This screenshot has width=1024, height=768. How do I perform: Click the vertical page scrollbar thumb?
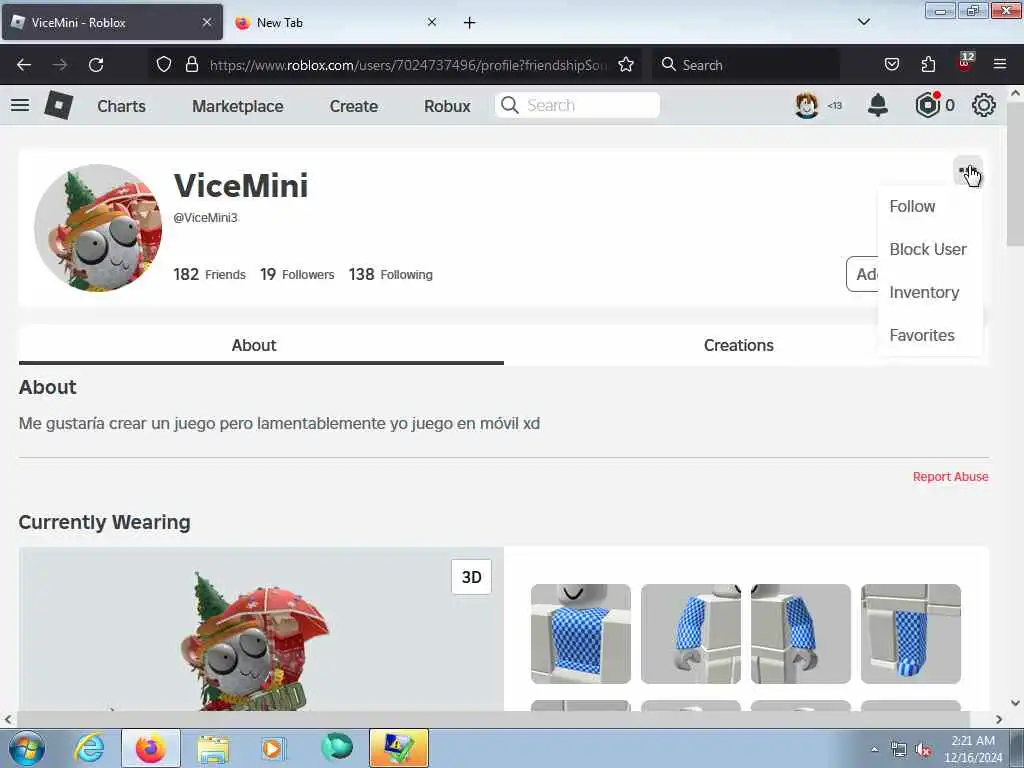tap(1015, 174)
